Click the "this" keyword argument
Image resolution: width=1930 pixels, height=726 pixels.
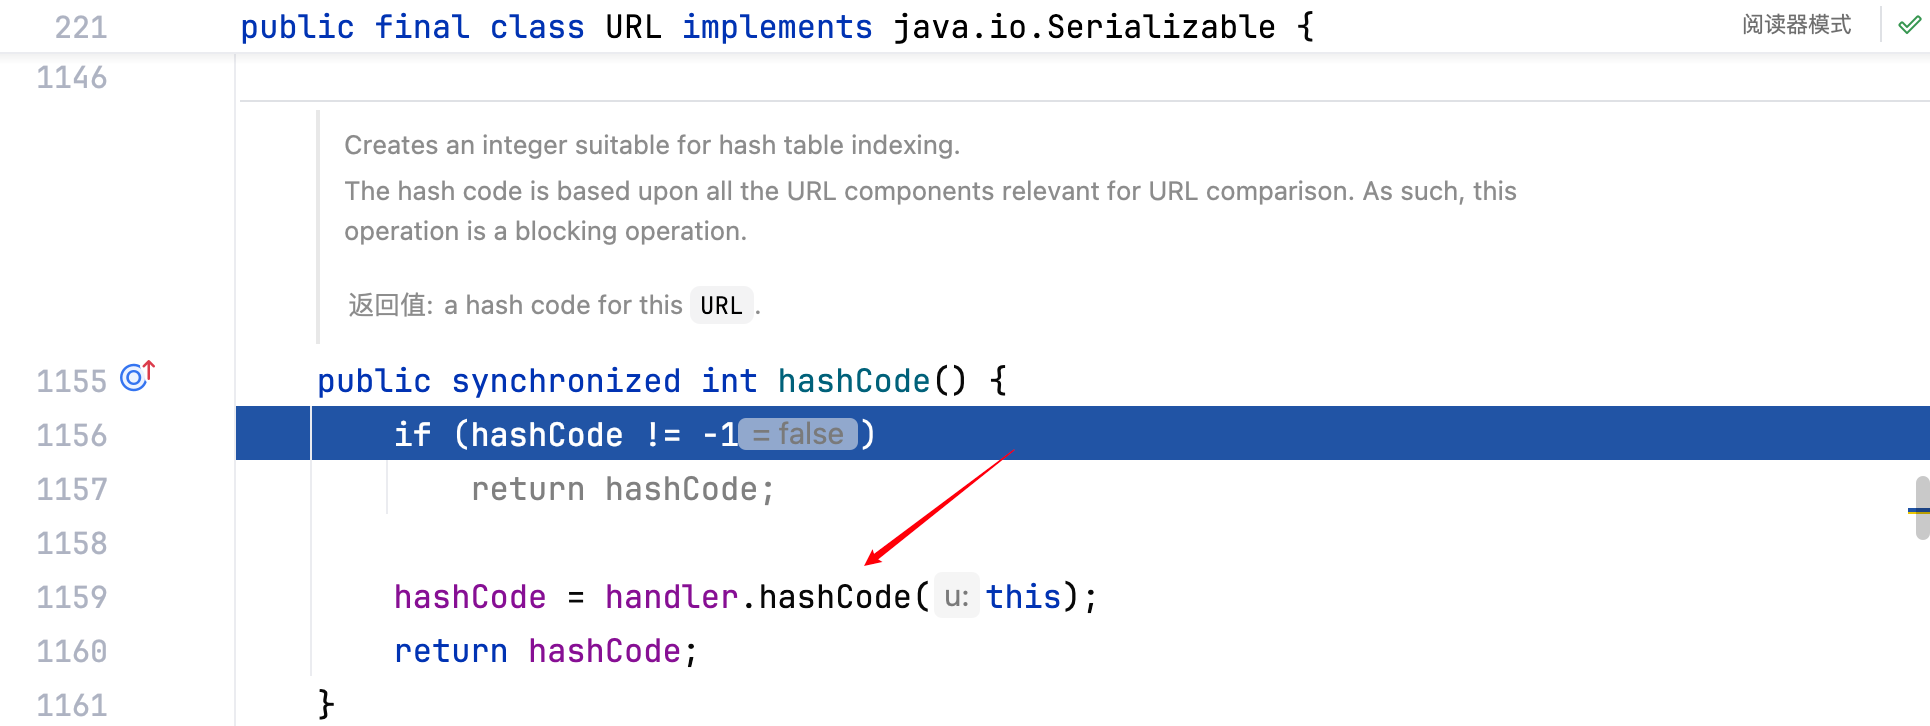click(1023, 597)
